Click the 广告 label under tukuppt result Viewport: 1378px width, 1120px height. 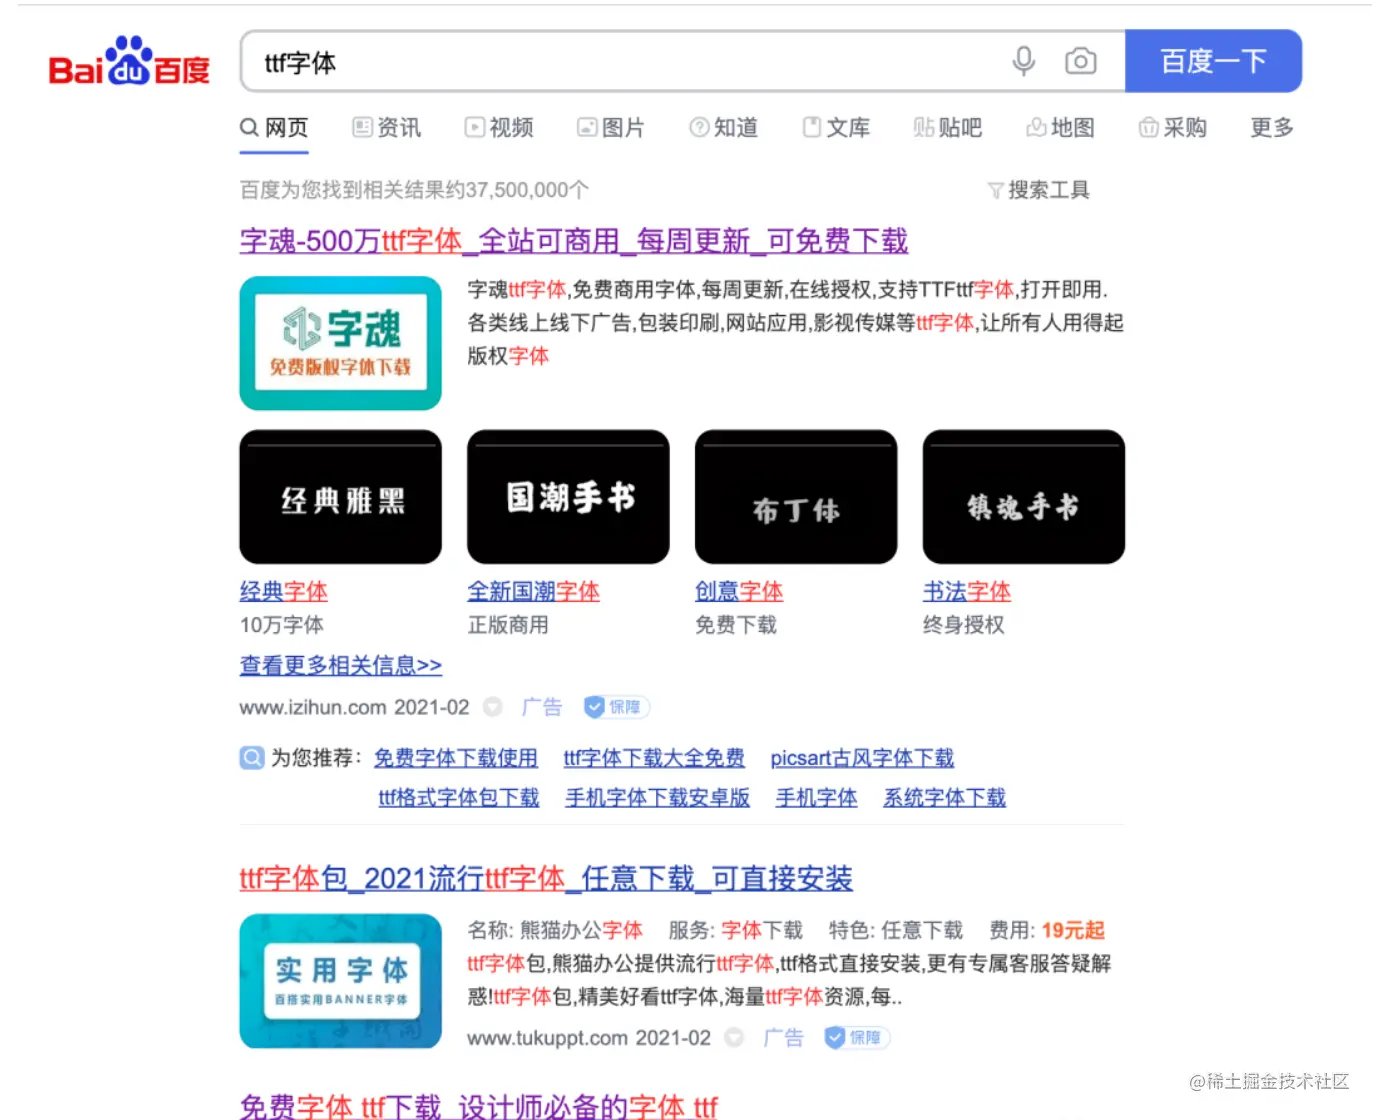click(784, 1038)
